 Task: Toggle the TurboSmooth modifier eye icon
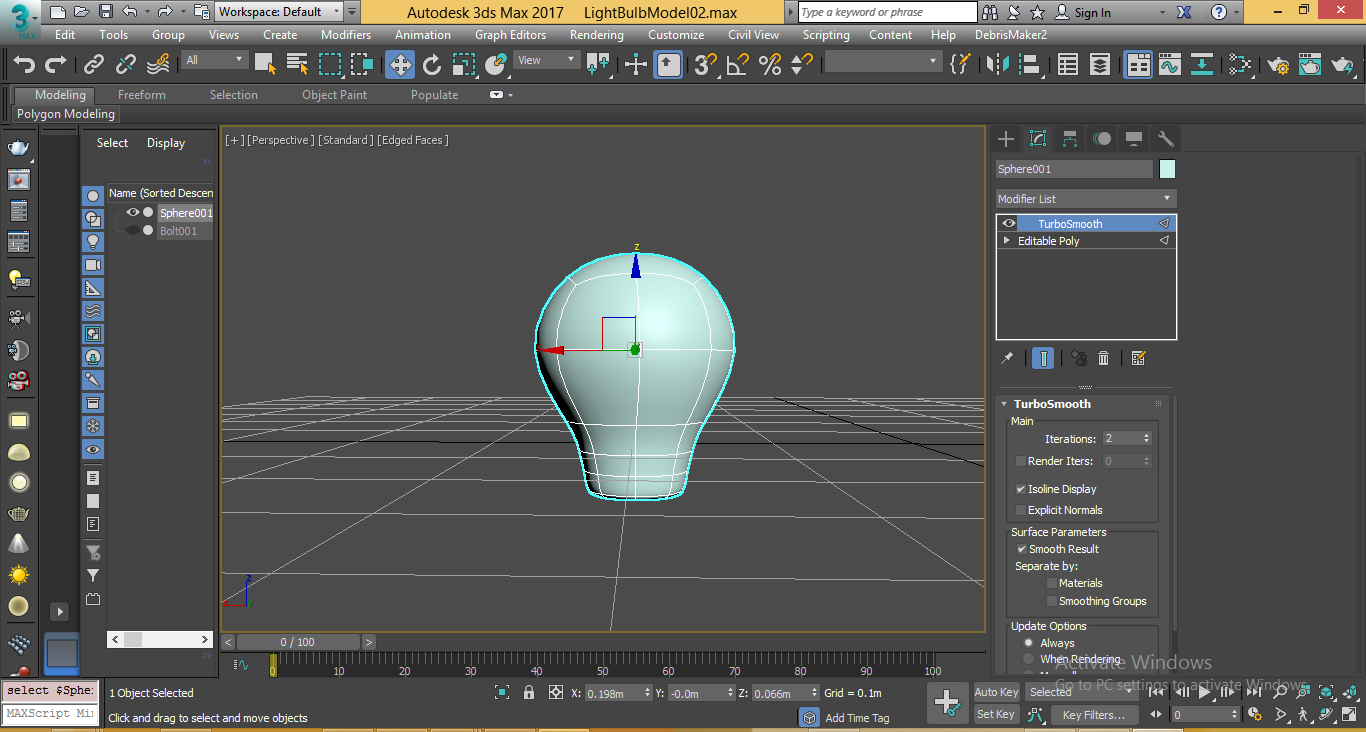point(1009,224)
